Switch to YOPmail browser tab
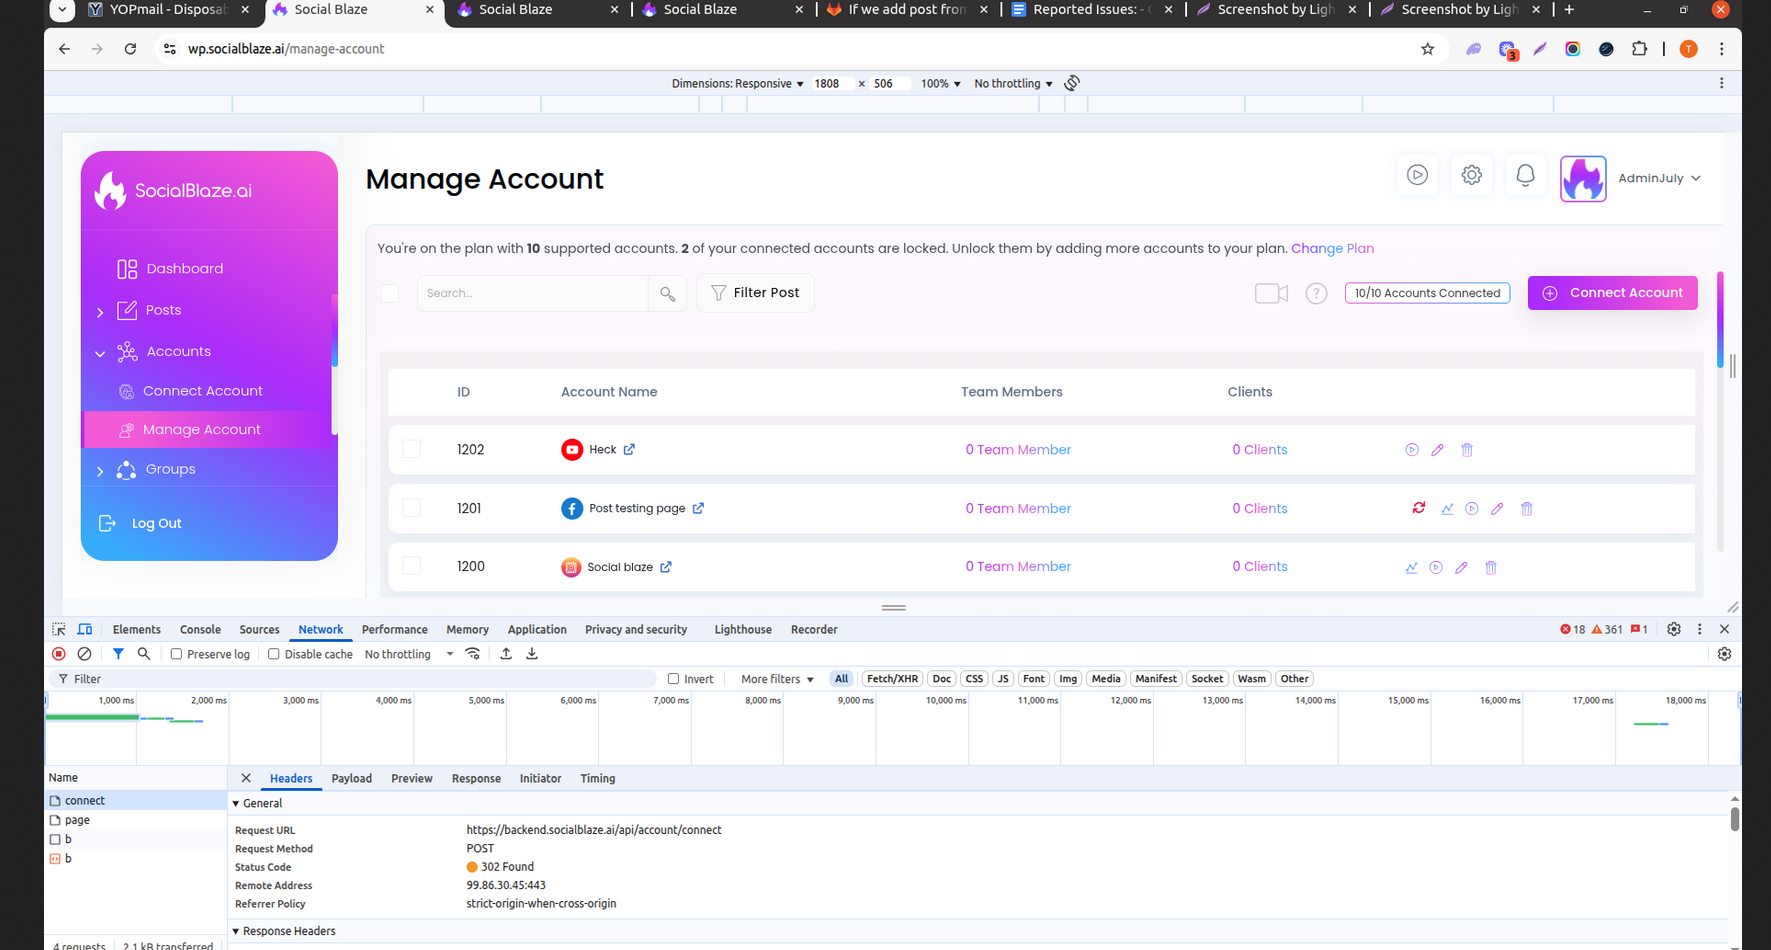This screenshot has height=950, width=1771. pyautogui.click(x=168, y=10)
